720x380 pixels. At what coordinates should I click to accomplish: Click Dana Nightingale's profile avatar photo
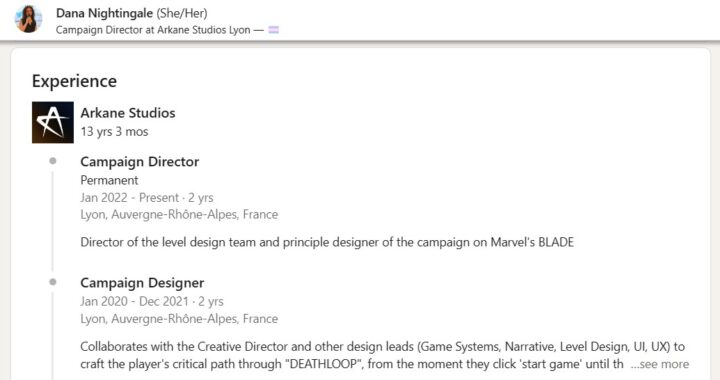(28, 19)
